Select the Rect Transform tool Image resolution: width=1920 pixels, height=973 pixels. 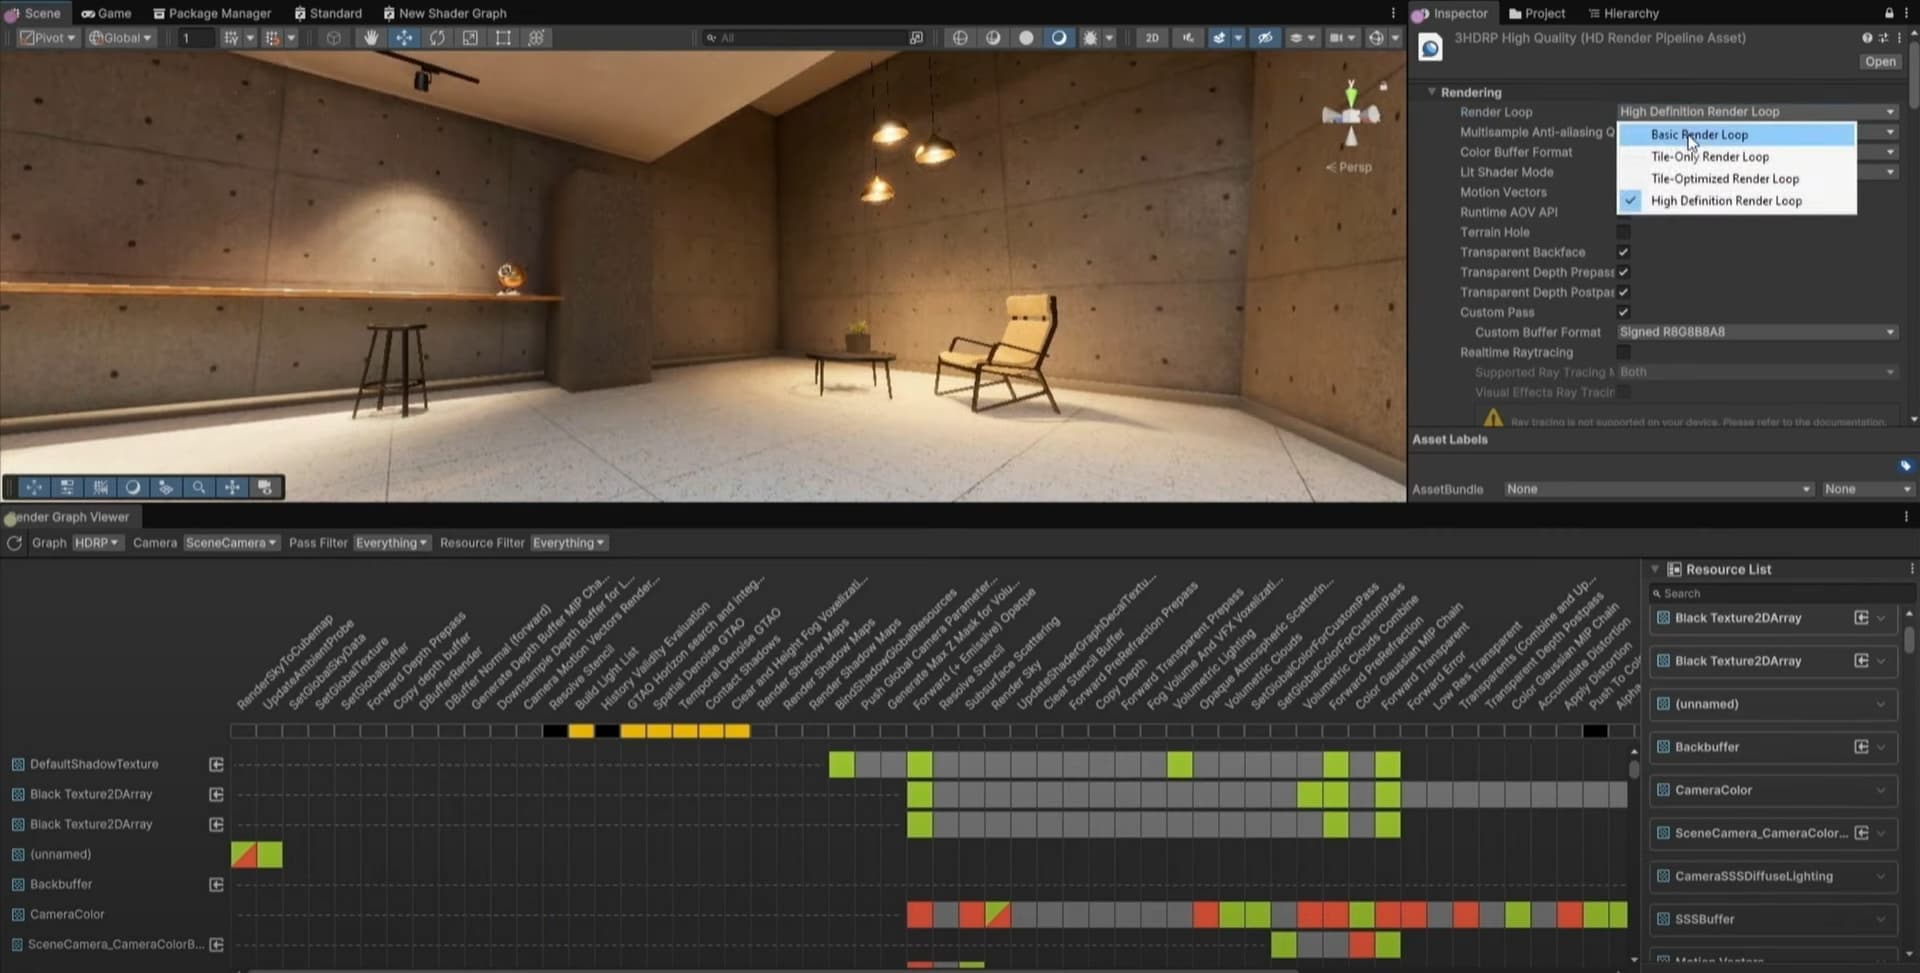tap(503, 37)
